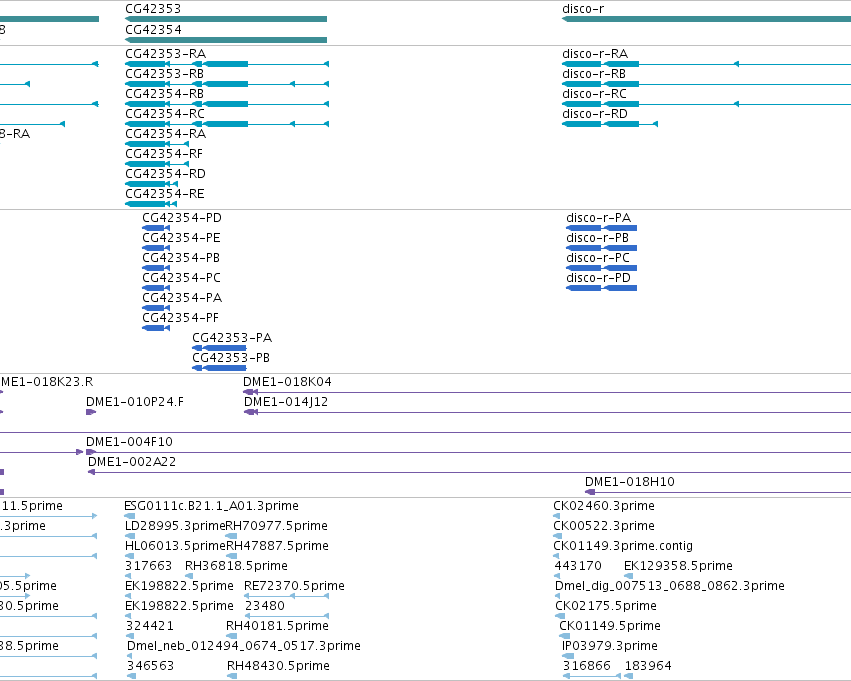Select the EK129358.5prime EST label
Image resolution: width=851 pixels, height=681 pixels.
(678, 567)
